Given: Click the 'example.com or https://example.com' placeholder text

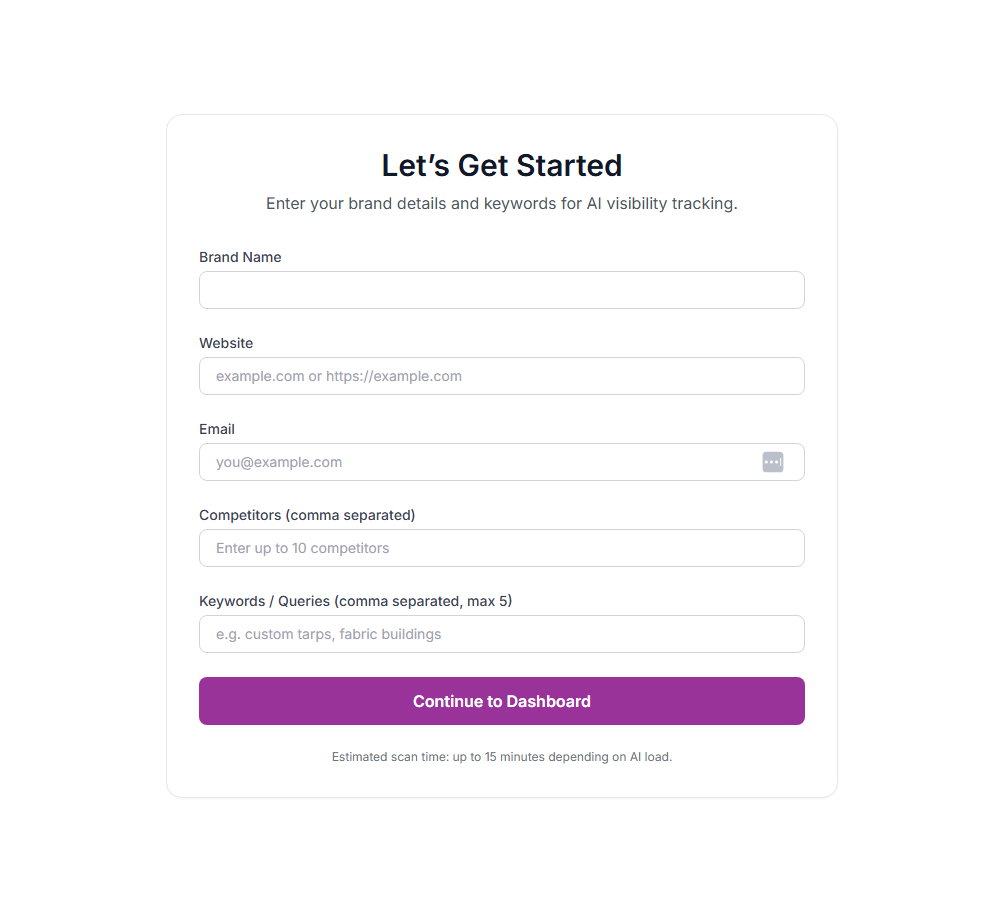Looking at the screenshot, I should [x=338, y=376].
